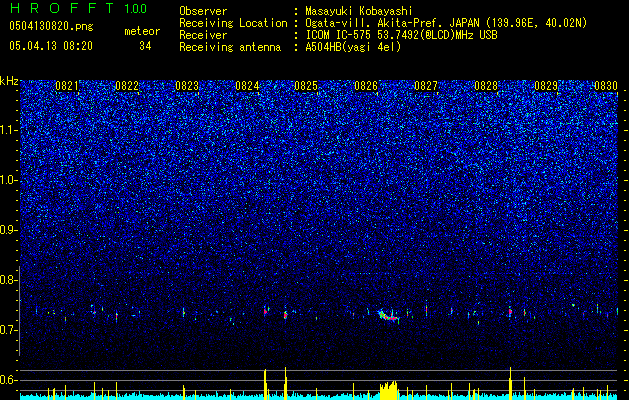Click the 0827 time marker
Screen dimensions: 629x400
tap(426, 86)
